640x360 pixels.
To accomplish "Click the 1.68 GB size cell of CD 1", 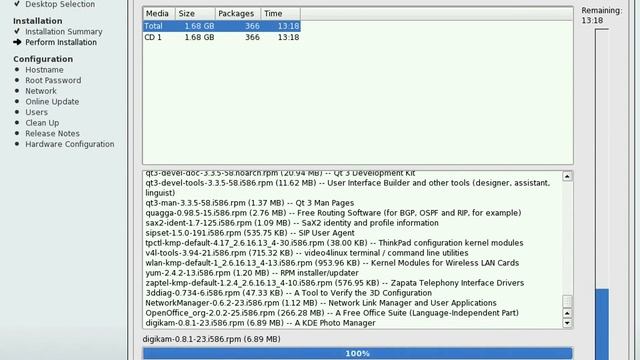I will point(199,37).
